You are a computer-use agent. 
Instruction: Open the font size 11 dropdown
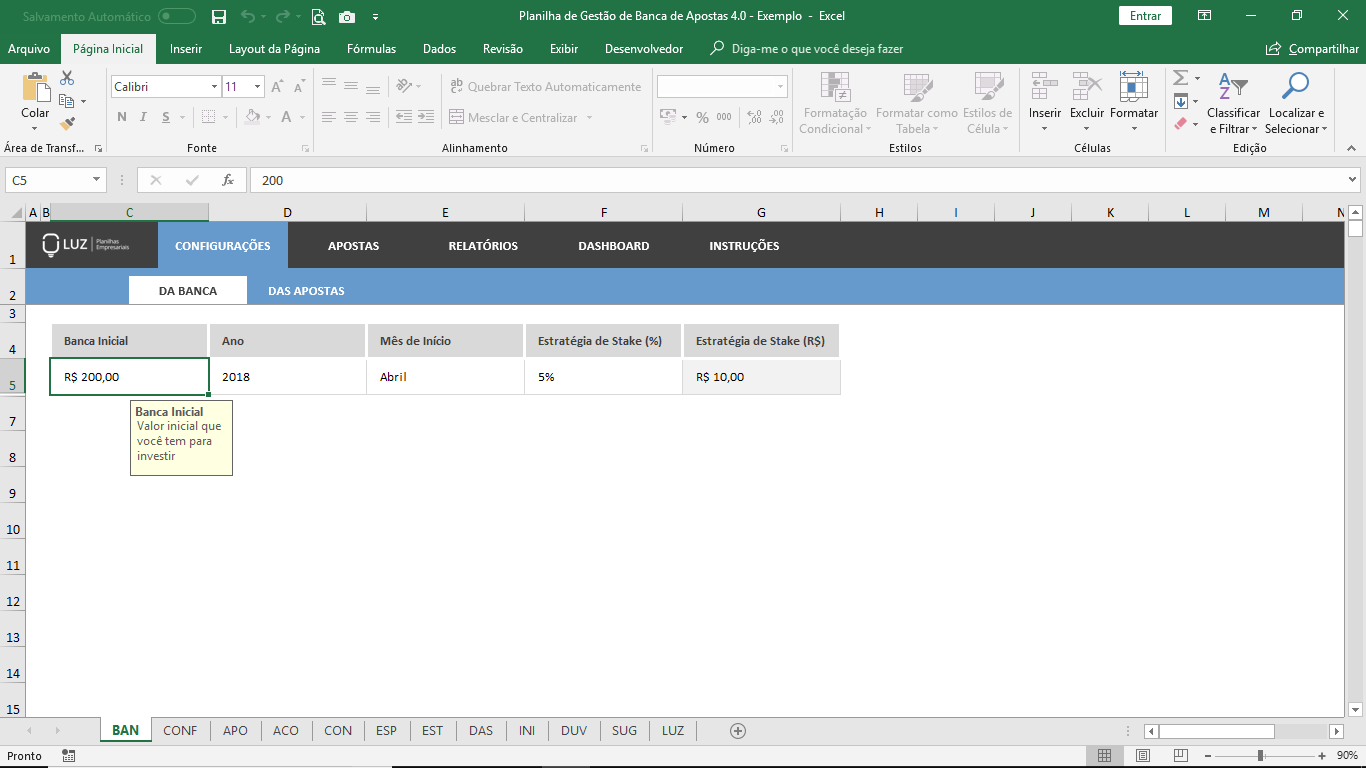(x=257, y=87)
